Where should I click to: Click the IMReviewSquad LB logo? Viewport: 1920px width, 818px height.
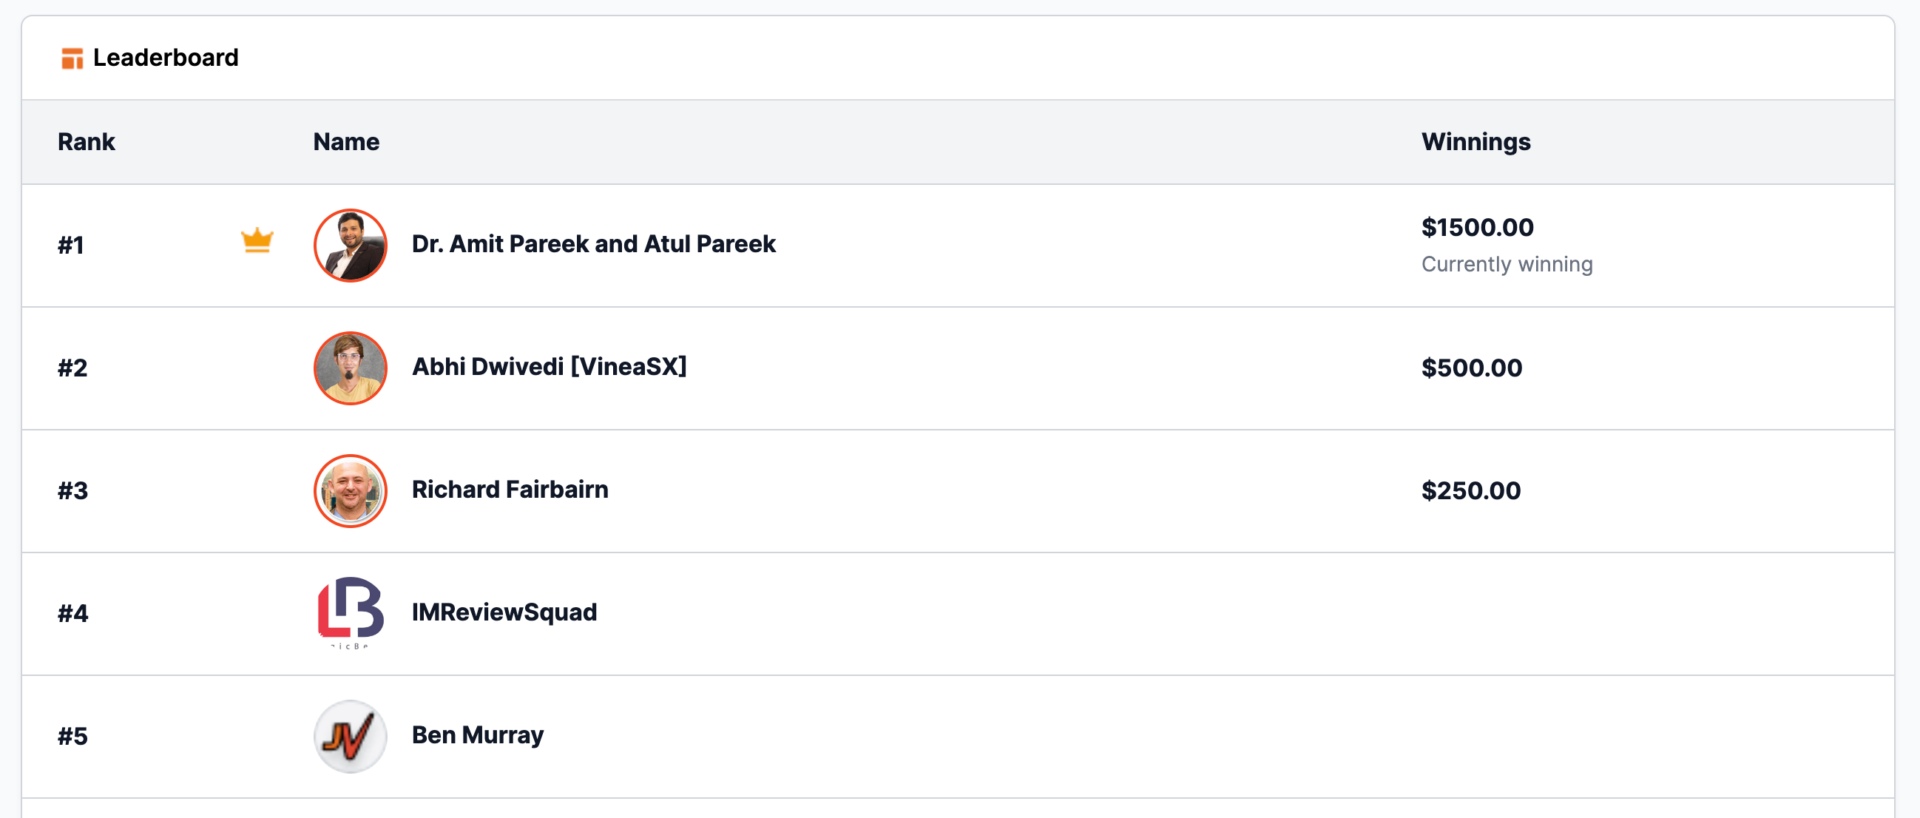click(350, 613)
